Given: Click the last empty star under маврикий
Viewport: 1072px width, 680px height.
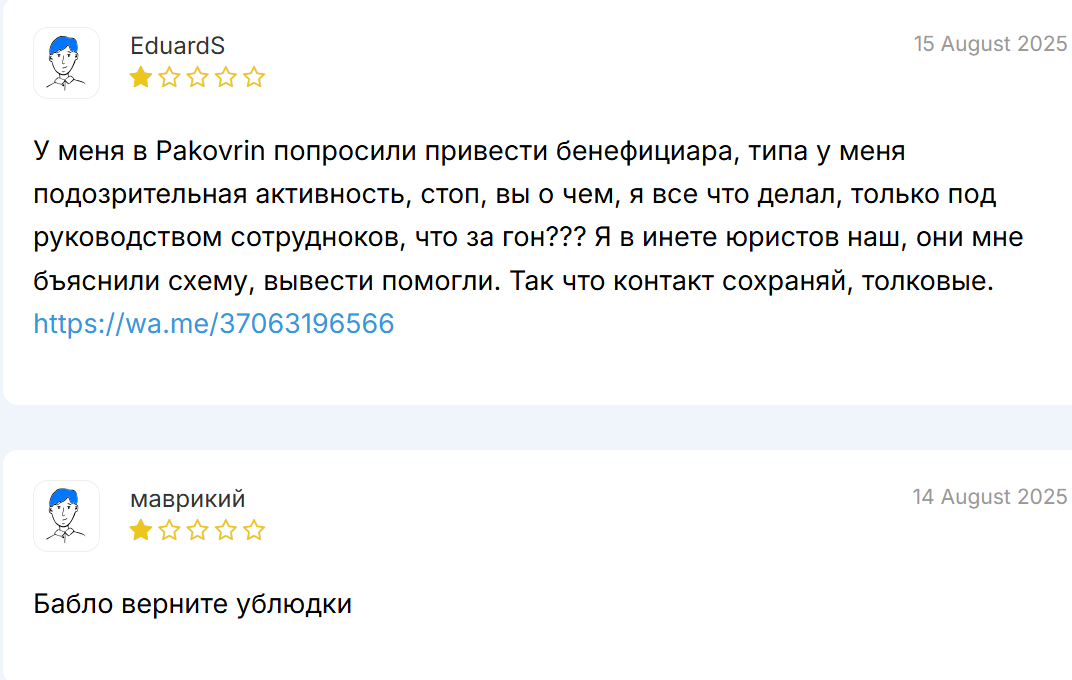Looking at the screenshot, I should pyautogui.click(x=254, y=530).
